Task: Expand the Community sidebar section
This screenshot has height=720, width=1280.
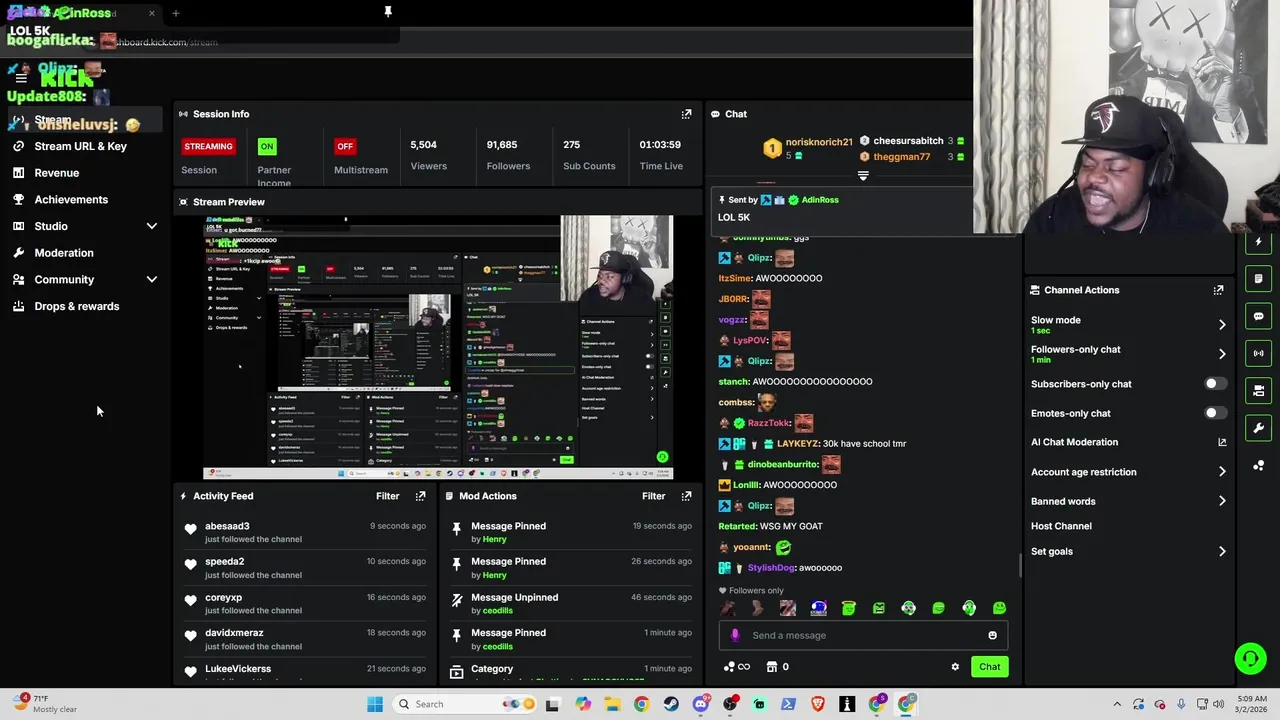Action: tap(152, 280)
